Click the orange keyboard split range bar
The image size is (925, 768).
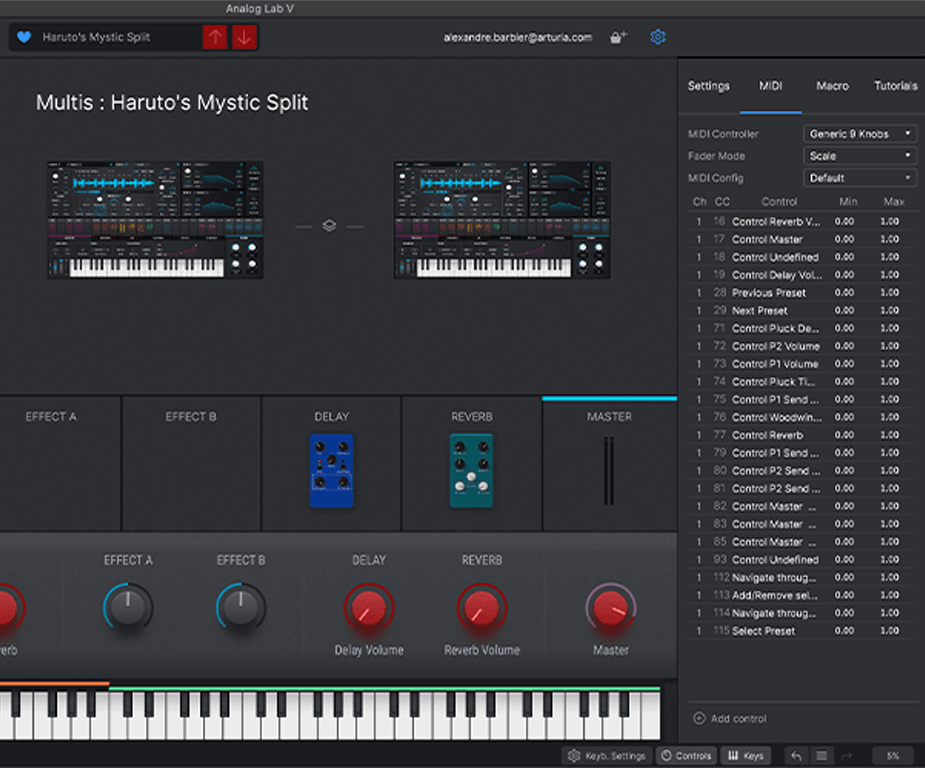point(54,684)
